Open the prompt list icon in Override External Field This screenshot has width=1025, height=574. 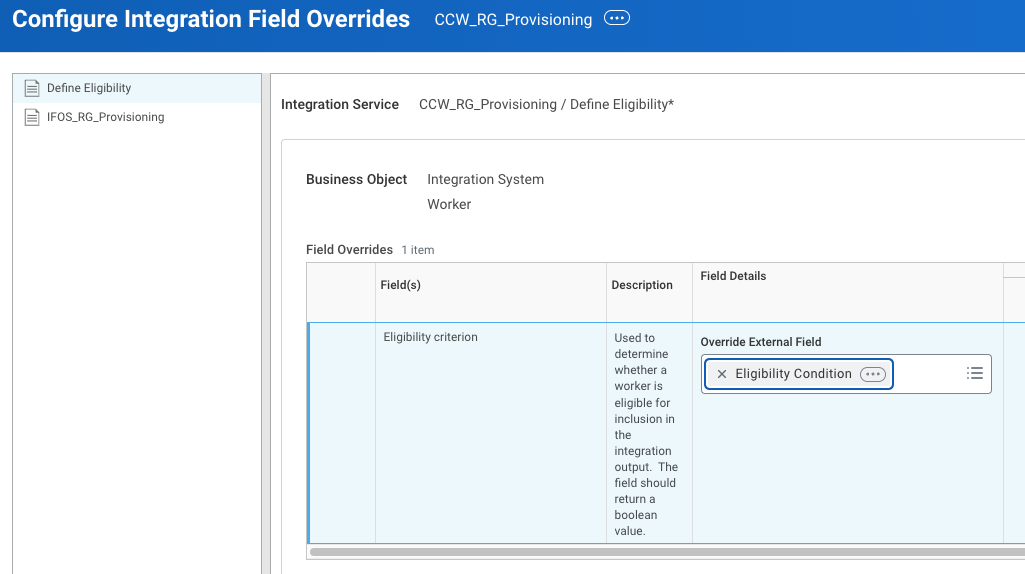coord(975,373)
